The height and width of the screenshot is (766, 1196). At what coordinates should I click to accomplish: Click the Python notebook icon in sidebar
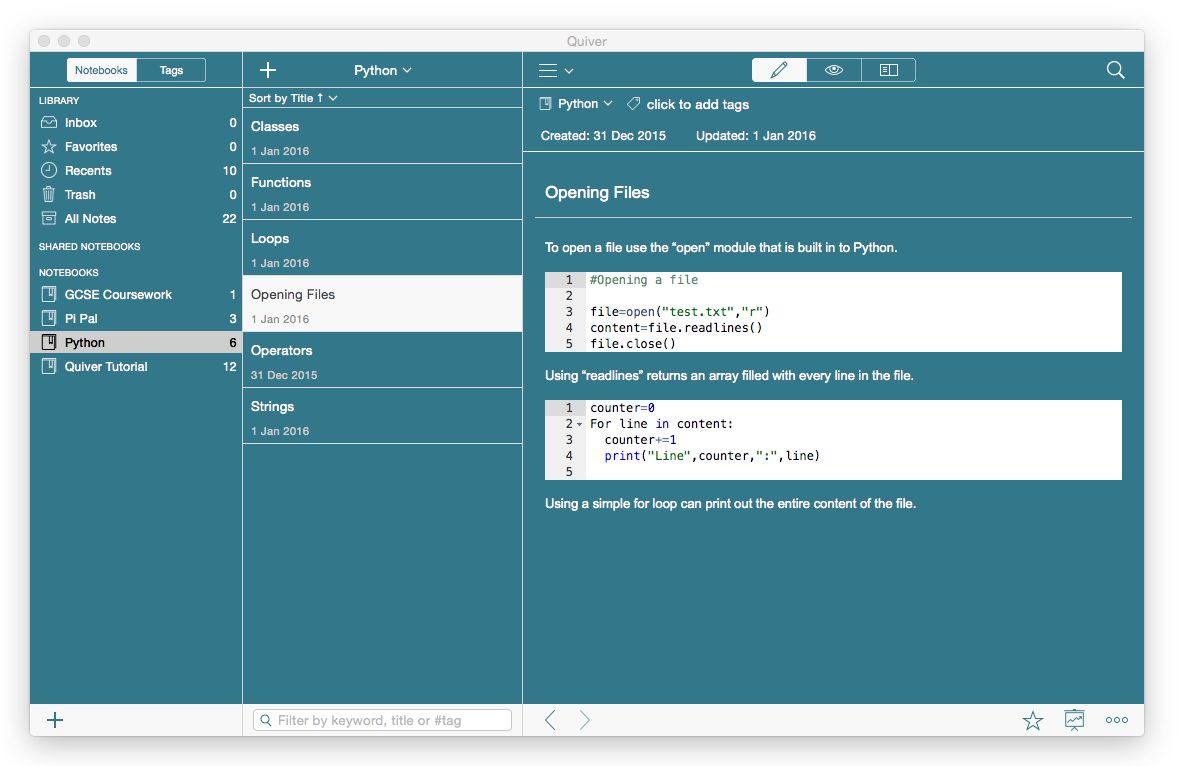[x=49, y=342]
